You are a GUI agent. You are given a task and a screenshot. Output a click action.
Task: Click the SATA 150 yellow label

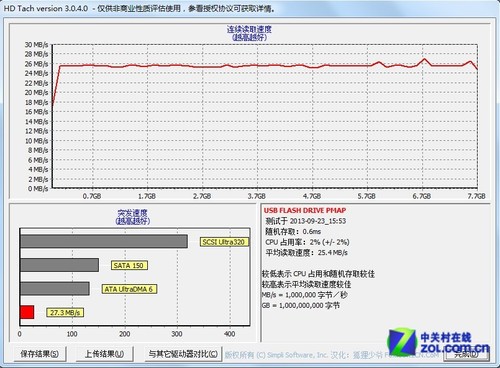pos(129,265)
